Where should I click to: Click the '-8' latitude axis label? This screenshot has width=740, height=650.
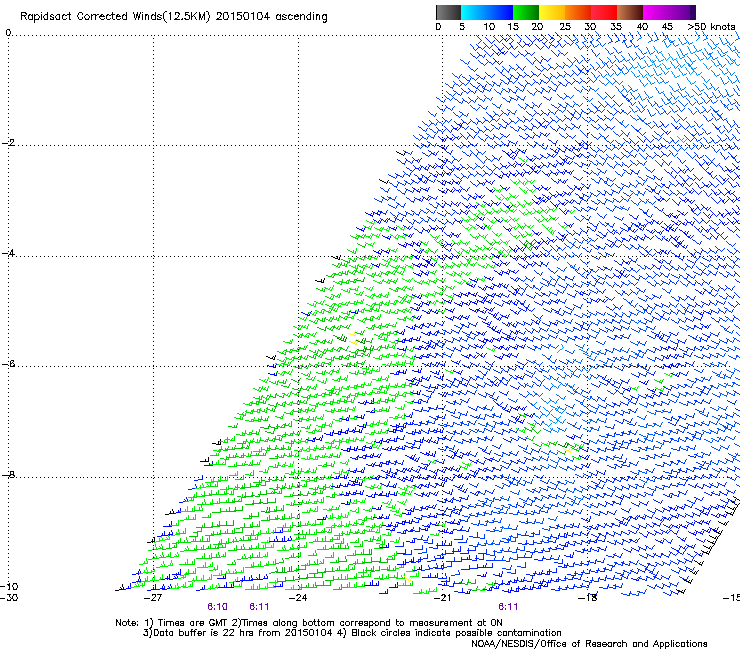pos(8,474)
